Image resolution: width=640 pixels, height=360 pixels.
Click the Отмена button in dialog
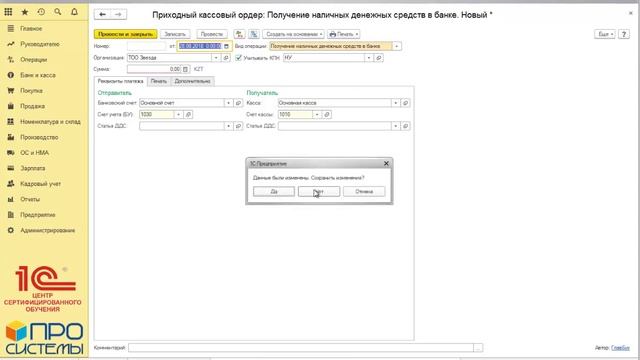click(364, 191)
